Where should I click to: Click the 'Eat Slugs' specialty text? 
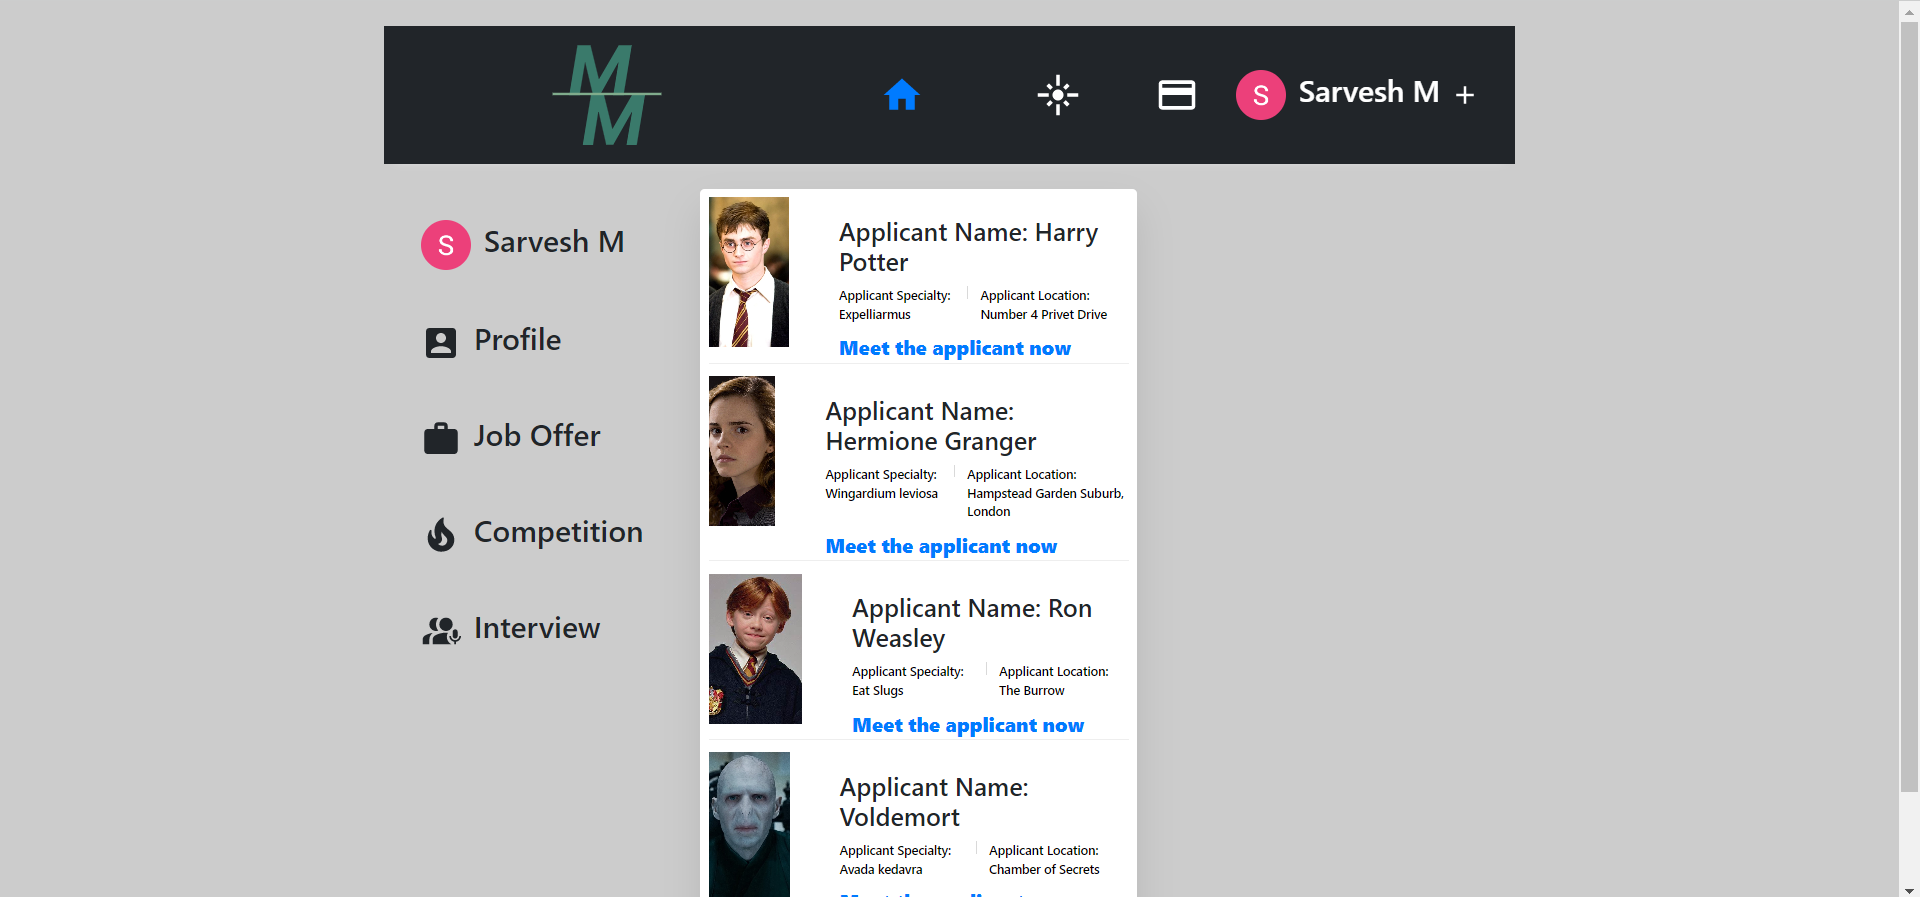[x=878, y=690]
